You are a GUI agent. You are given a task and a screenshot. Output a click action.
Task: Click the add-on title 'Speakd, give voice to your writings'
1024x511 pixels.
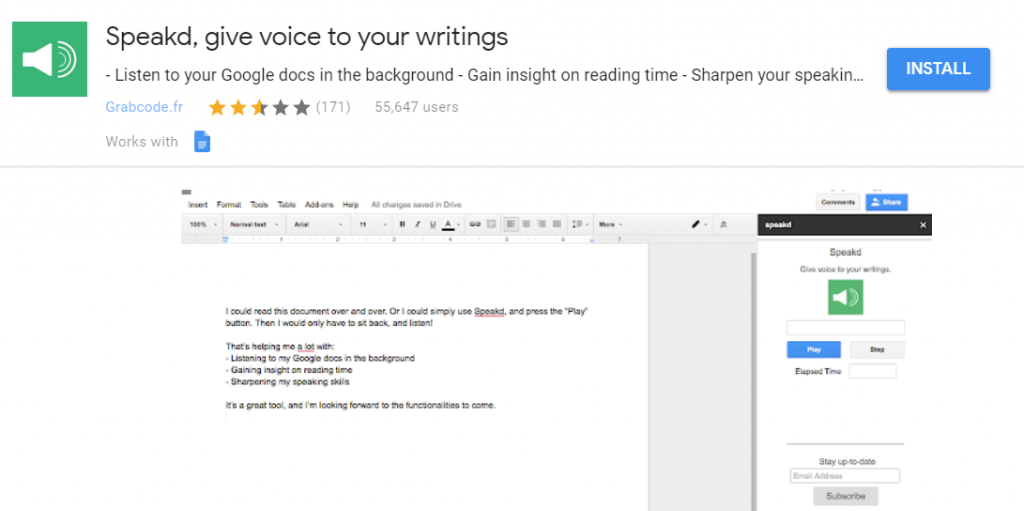tap(307, 37)
